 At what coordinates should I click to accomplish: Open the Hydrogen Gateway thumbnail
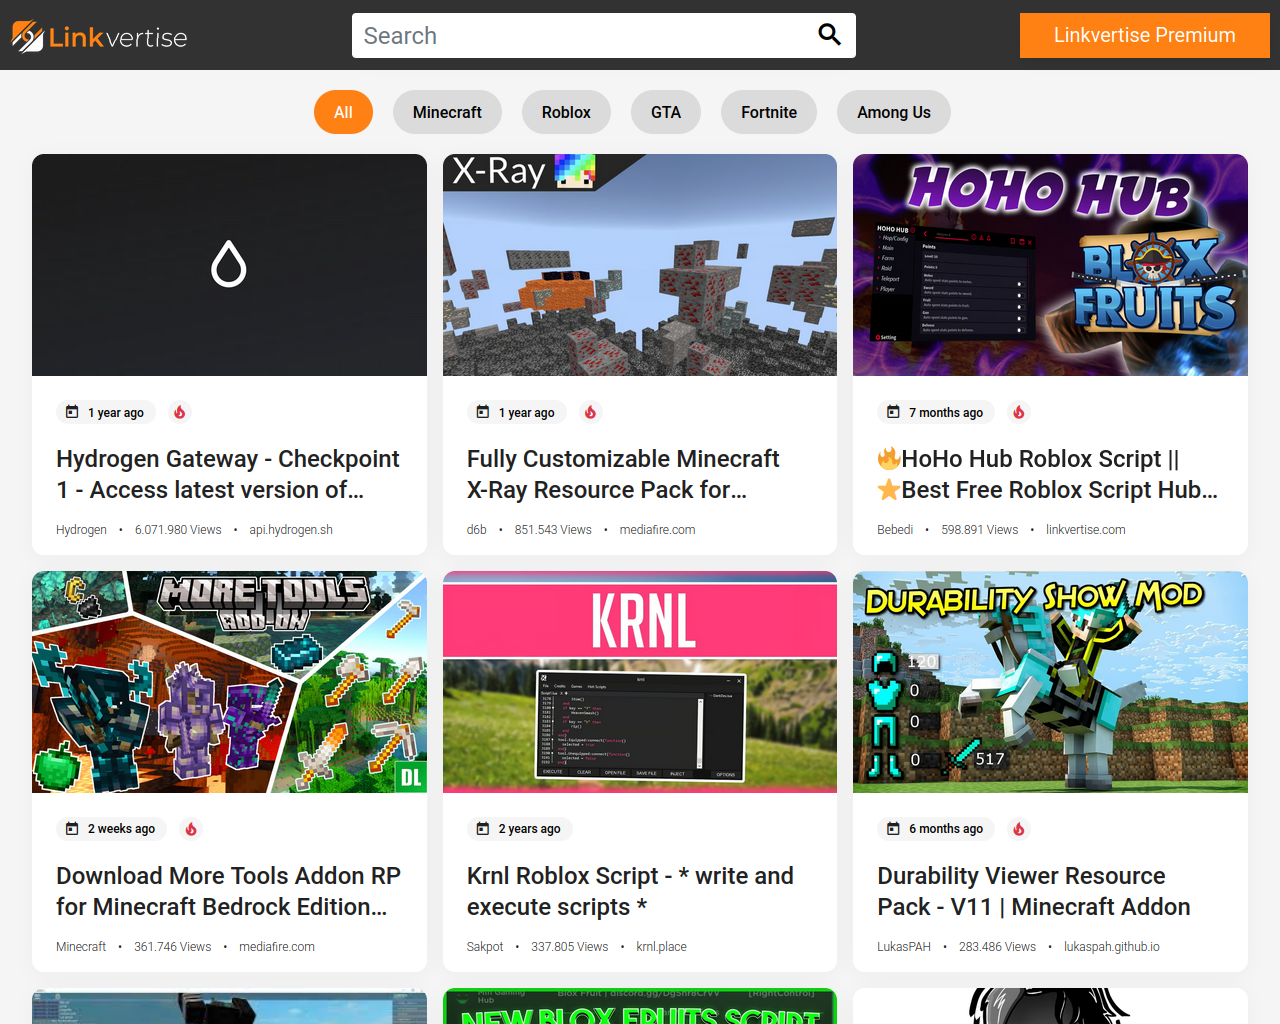(229, 265)
